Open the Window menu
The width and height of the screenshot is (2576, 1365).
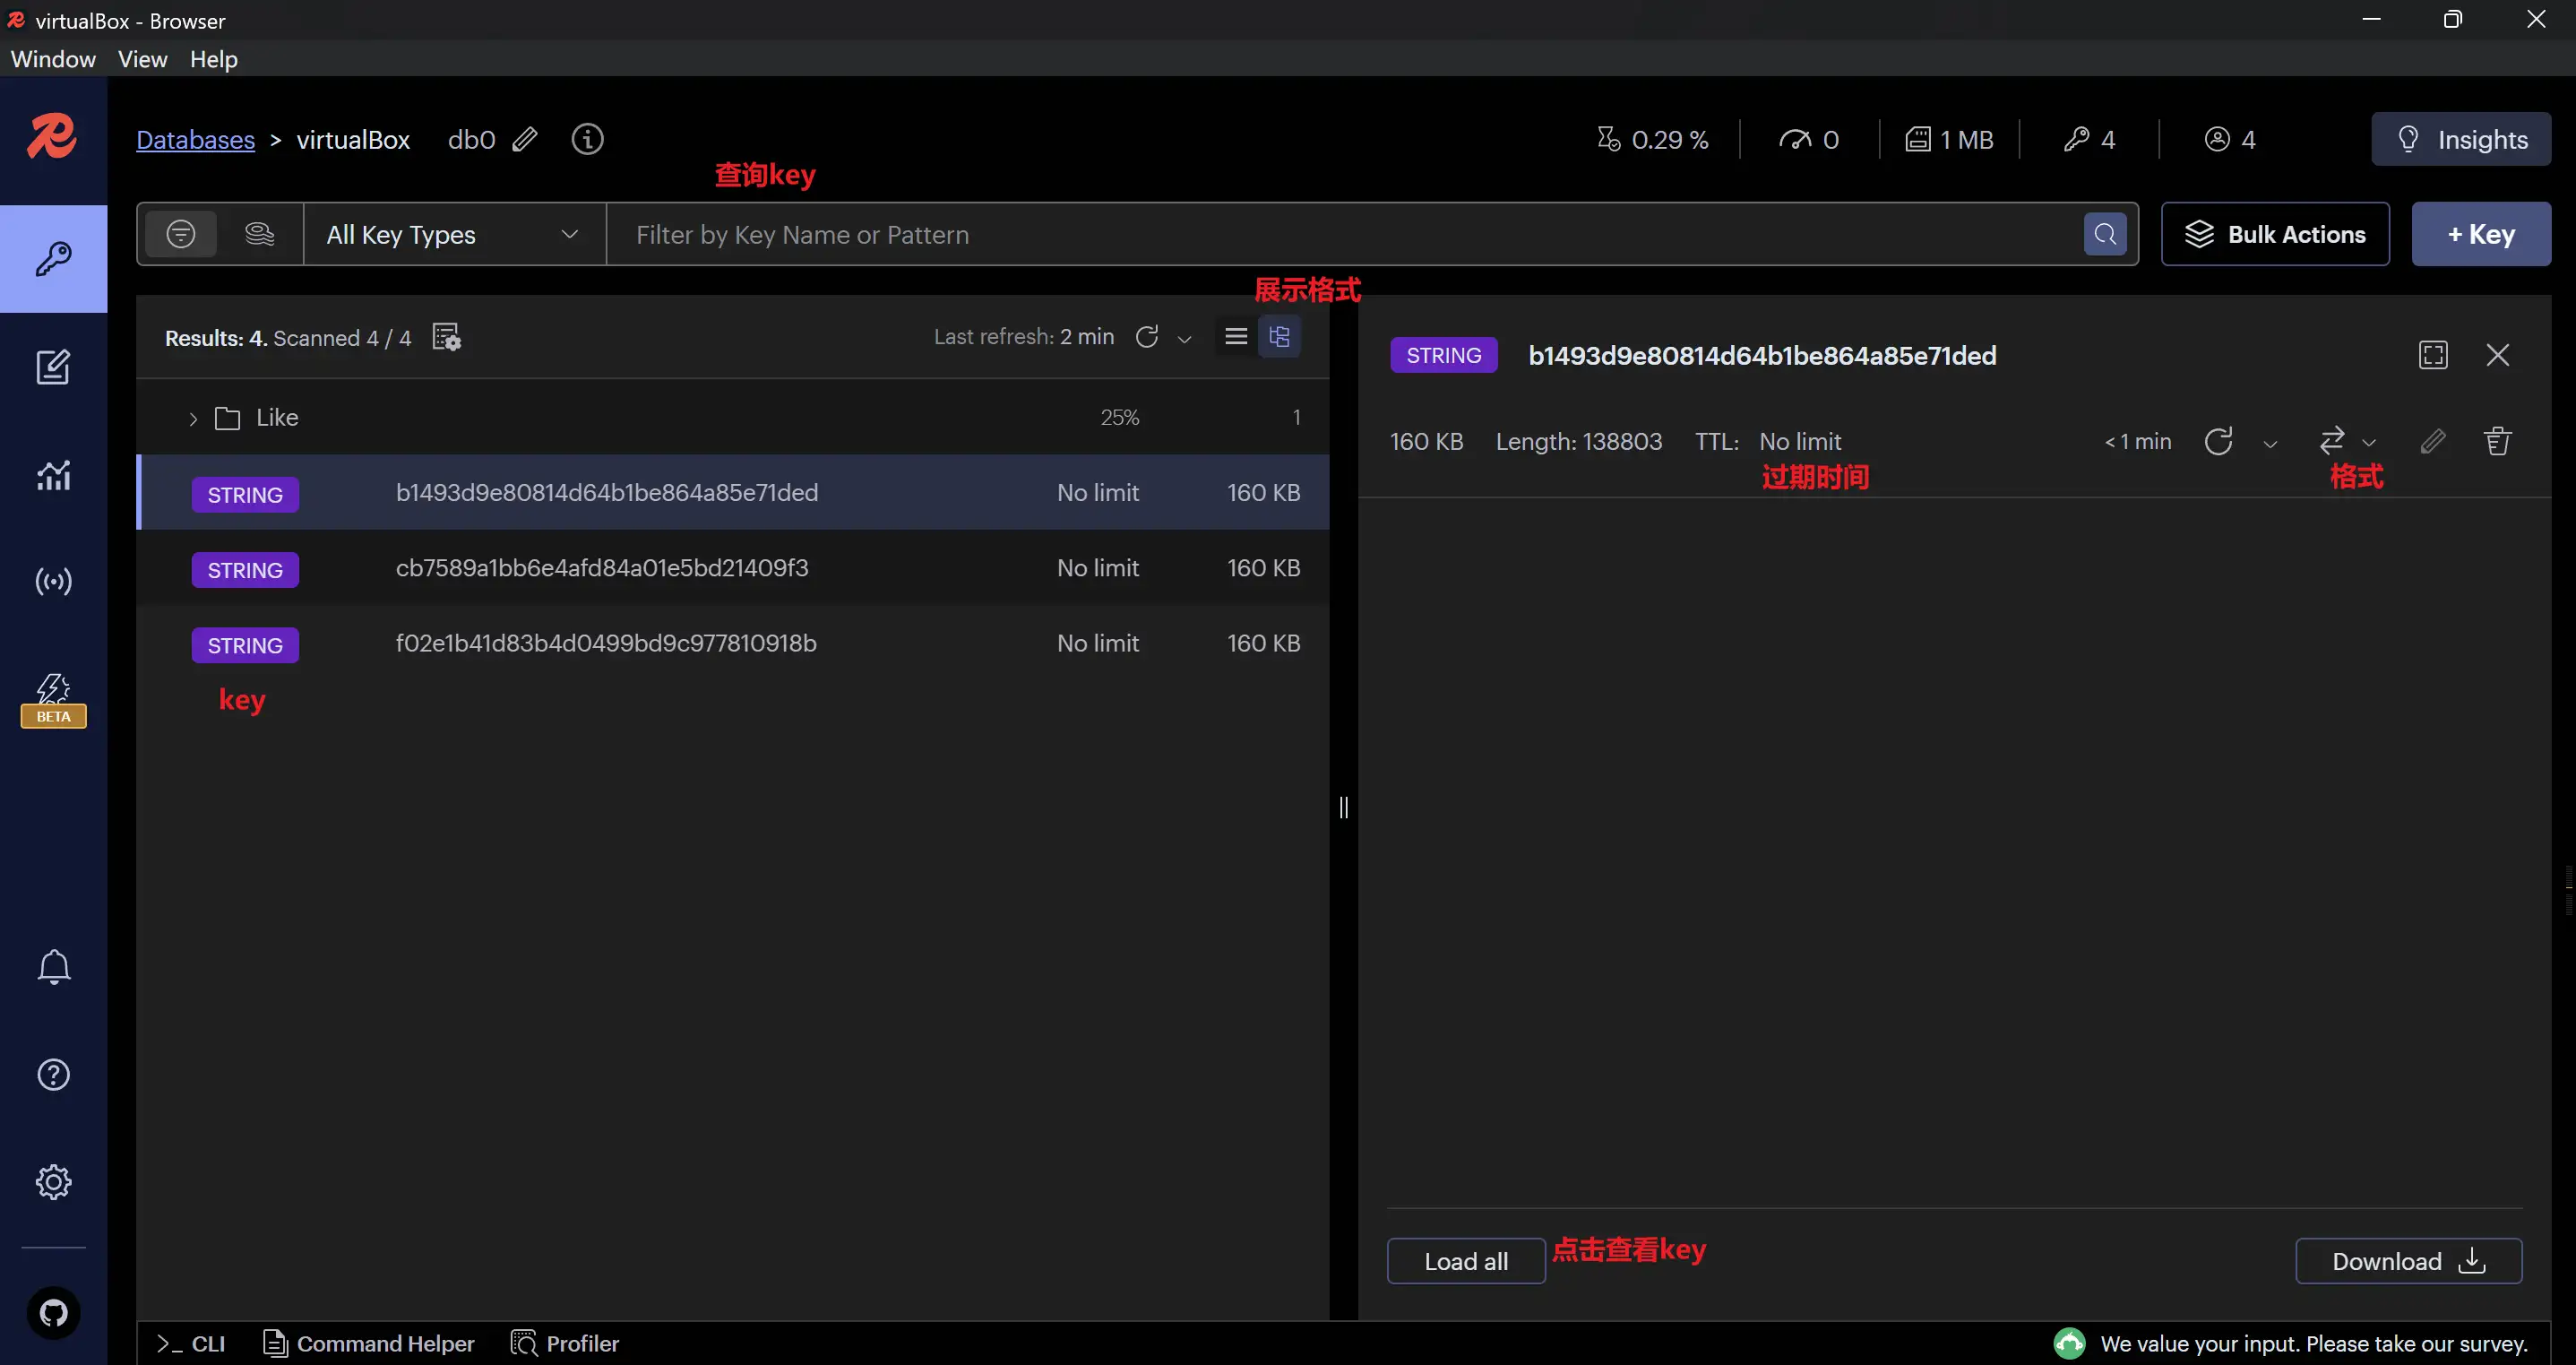(53, 59)
